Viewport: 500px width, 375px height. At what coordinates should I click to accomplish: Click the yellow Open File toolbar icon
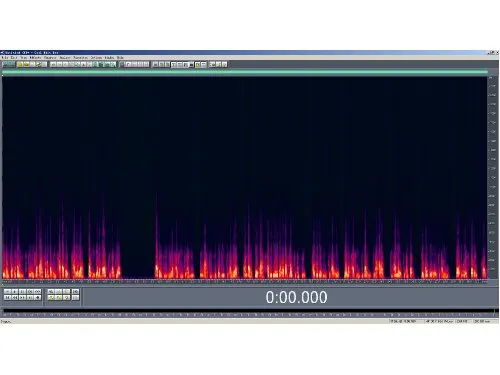click(x=20, y=64)
